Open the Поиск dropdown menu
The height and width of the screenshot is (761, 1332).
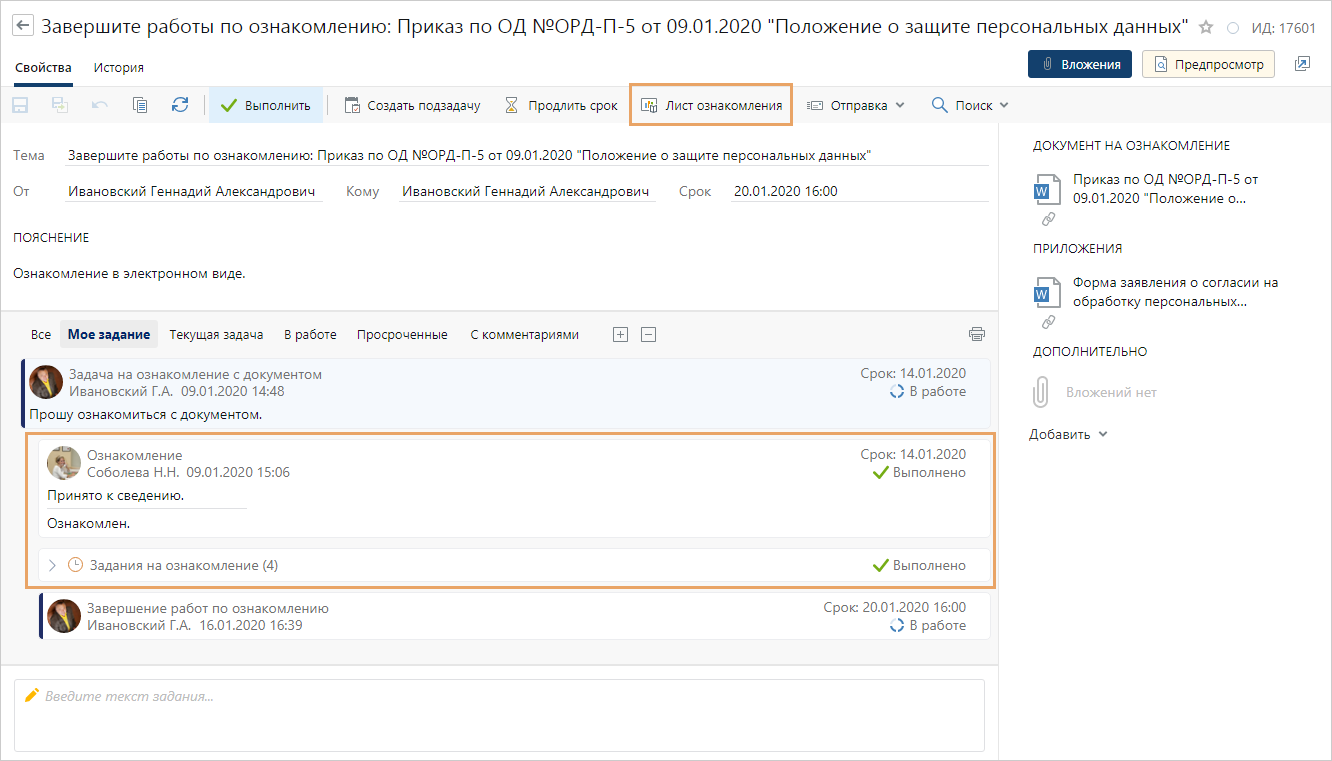969,105
